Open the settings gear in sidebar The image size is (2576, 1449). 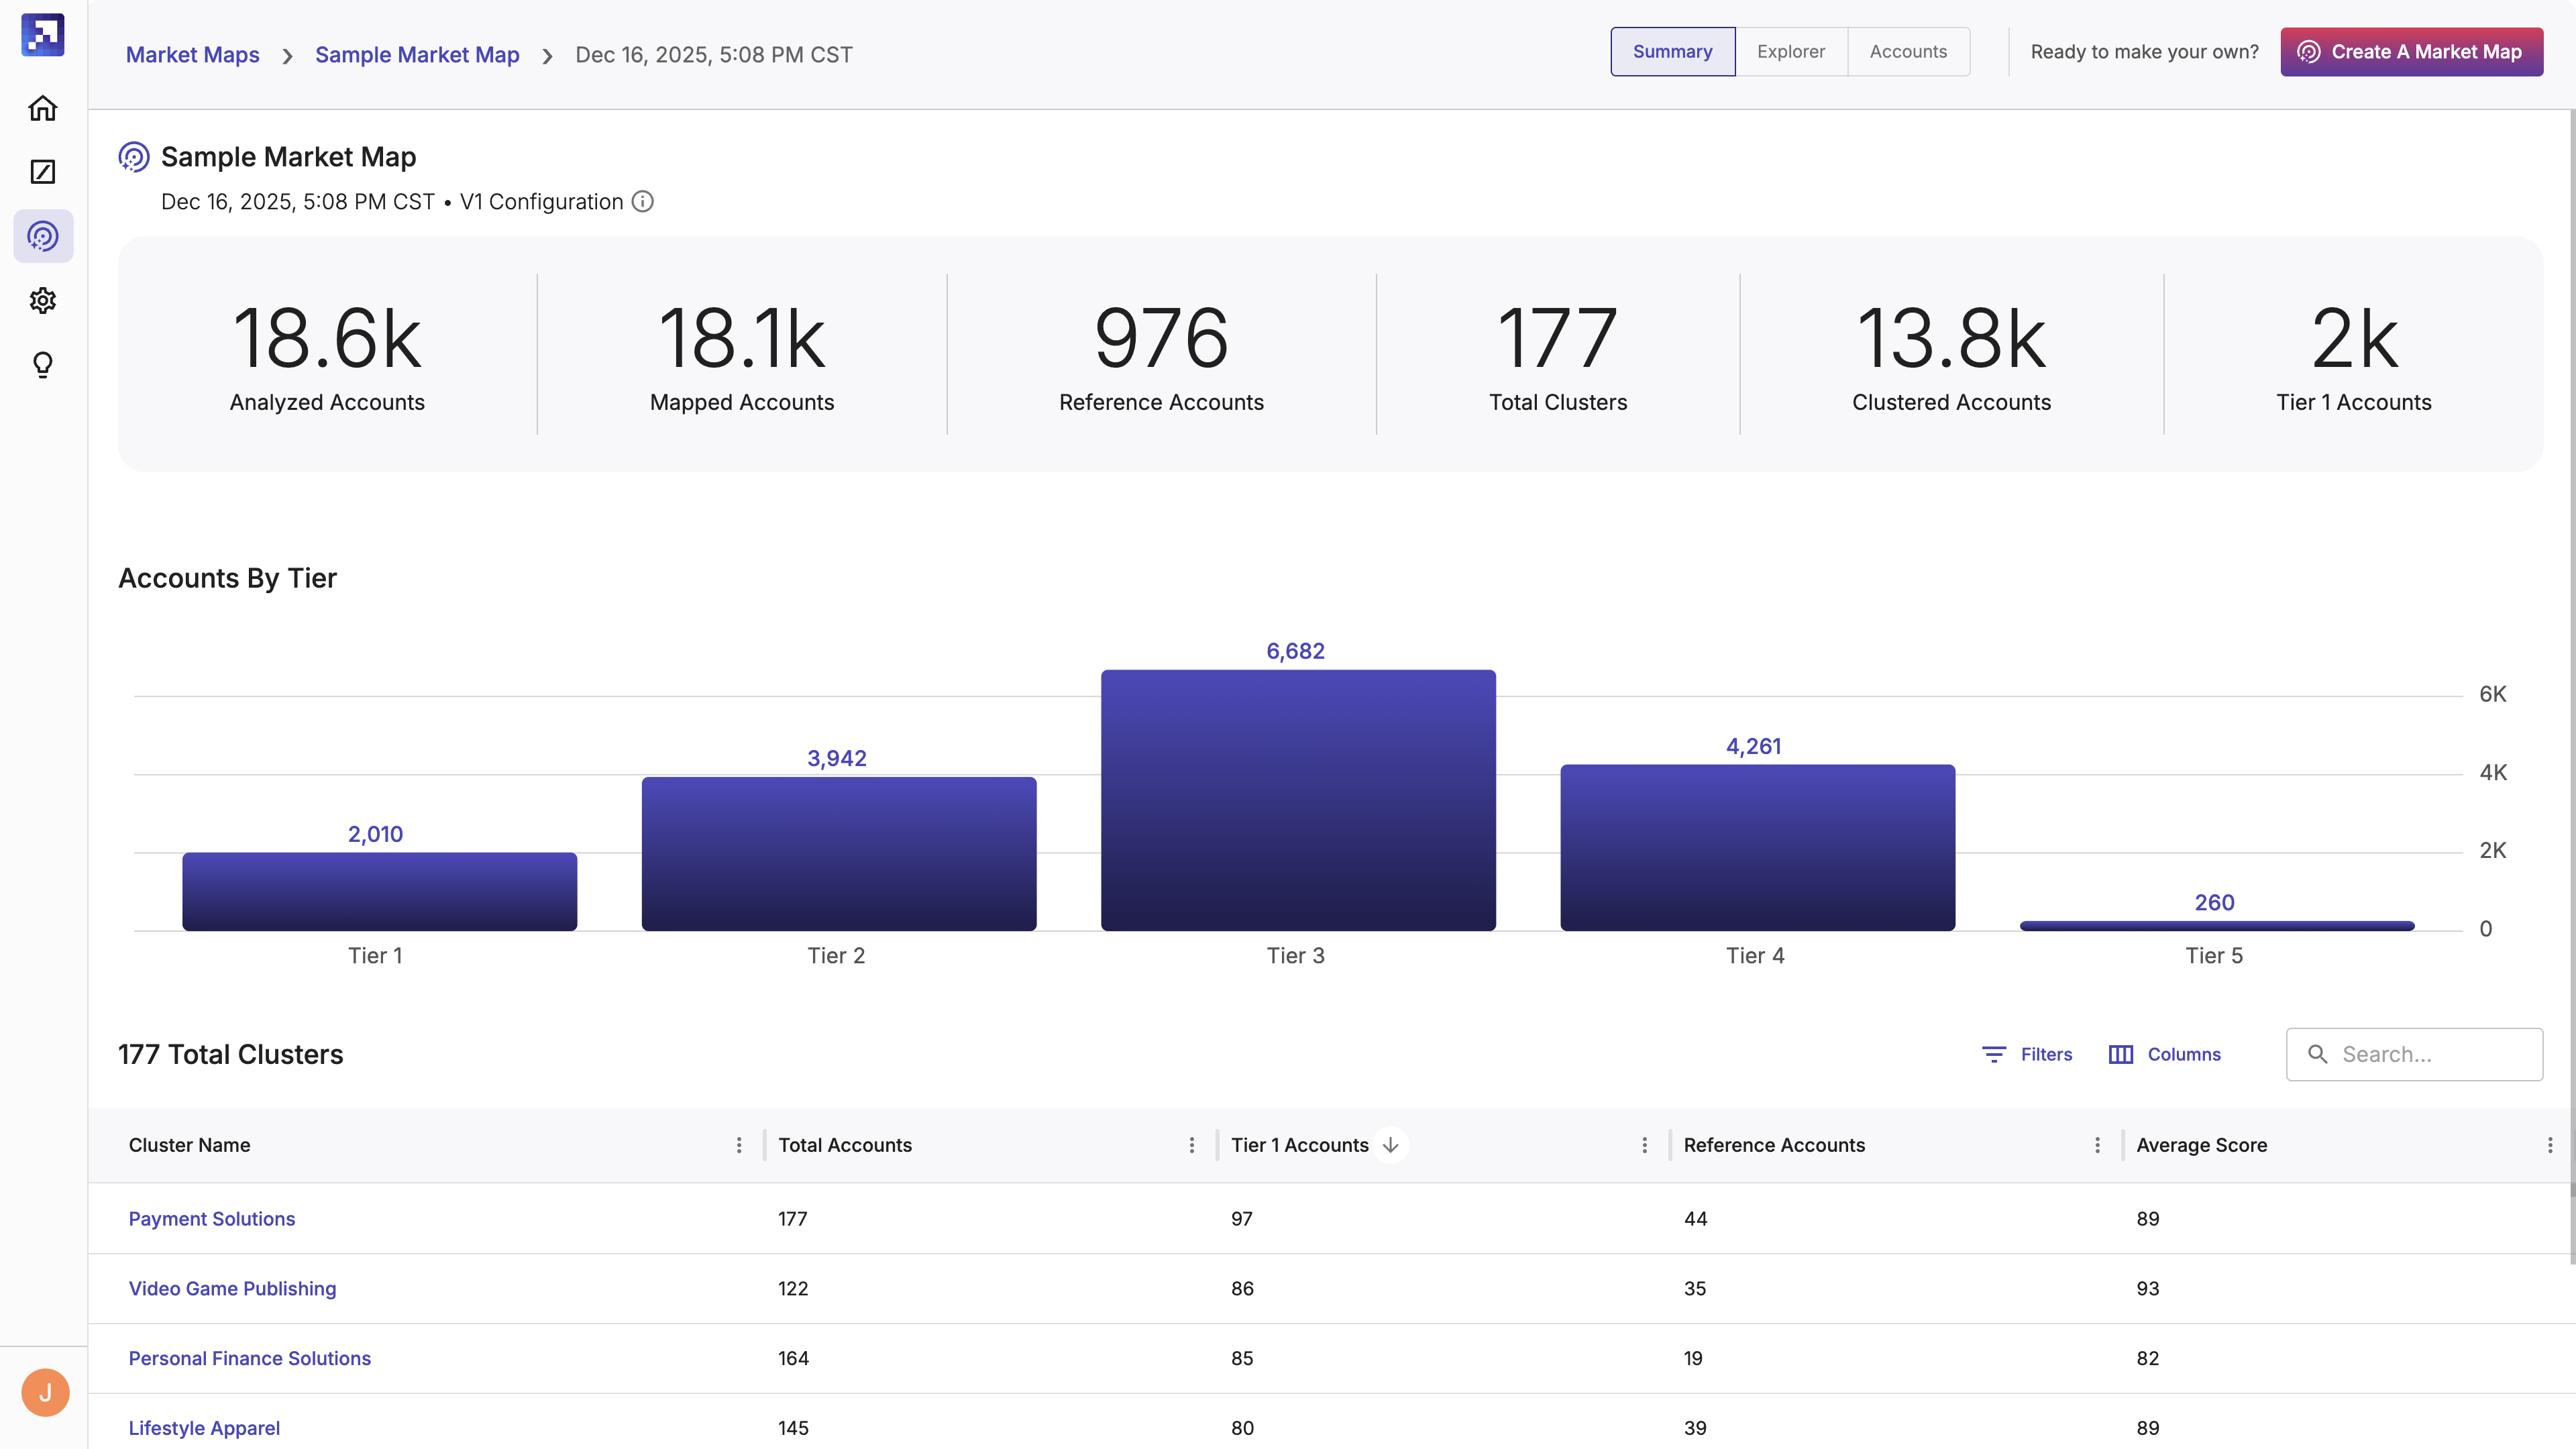[42, 300]
